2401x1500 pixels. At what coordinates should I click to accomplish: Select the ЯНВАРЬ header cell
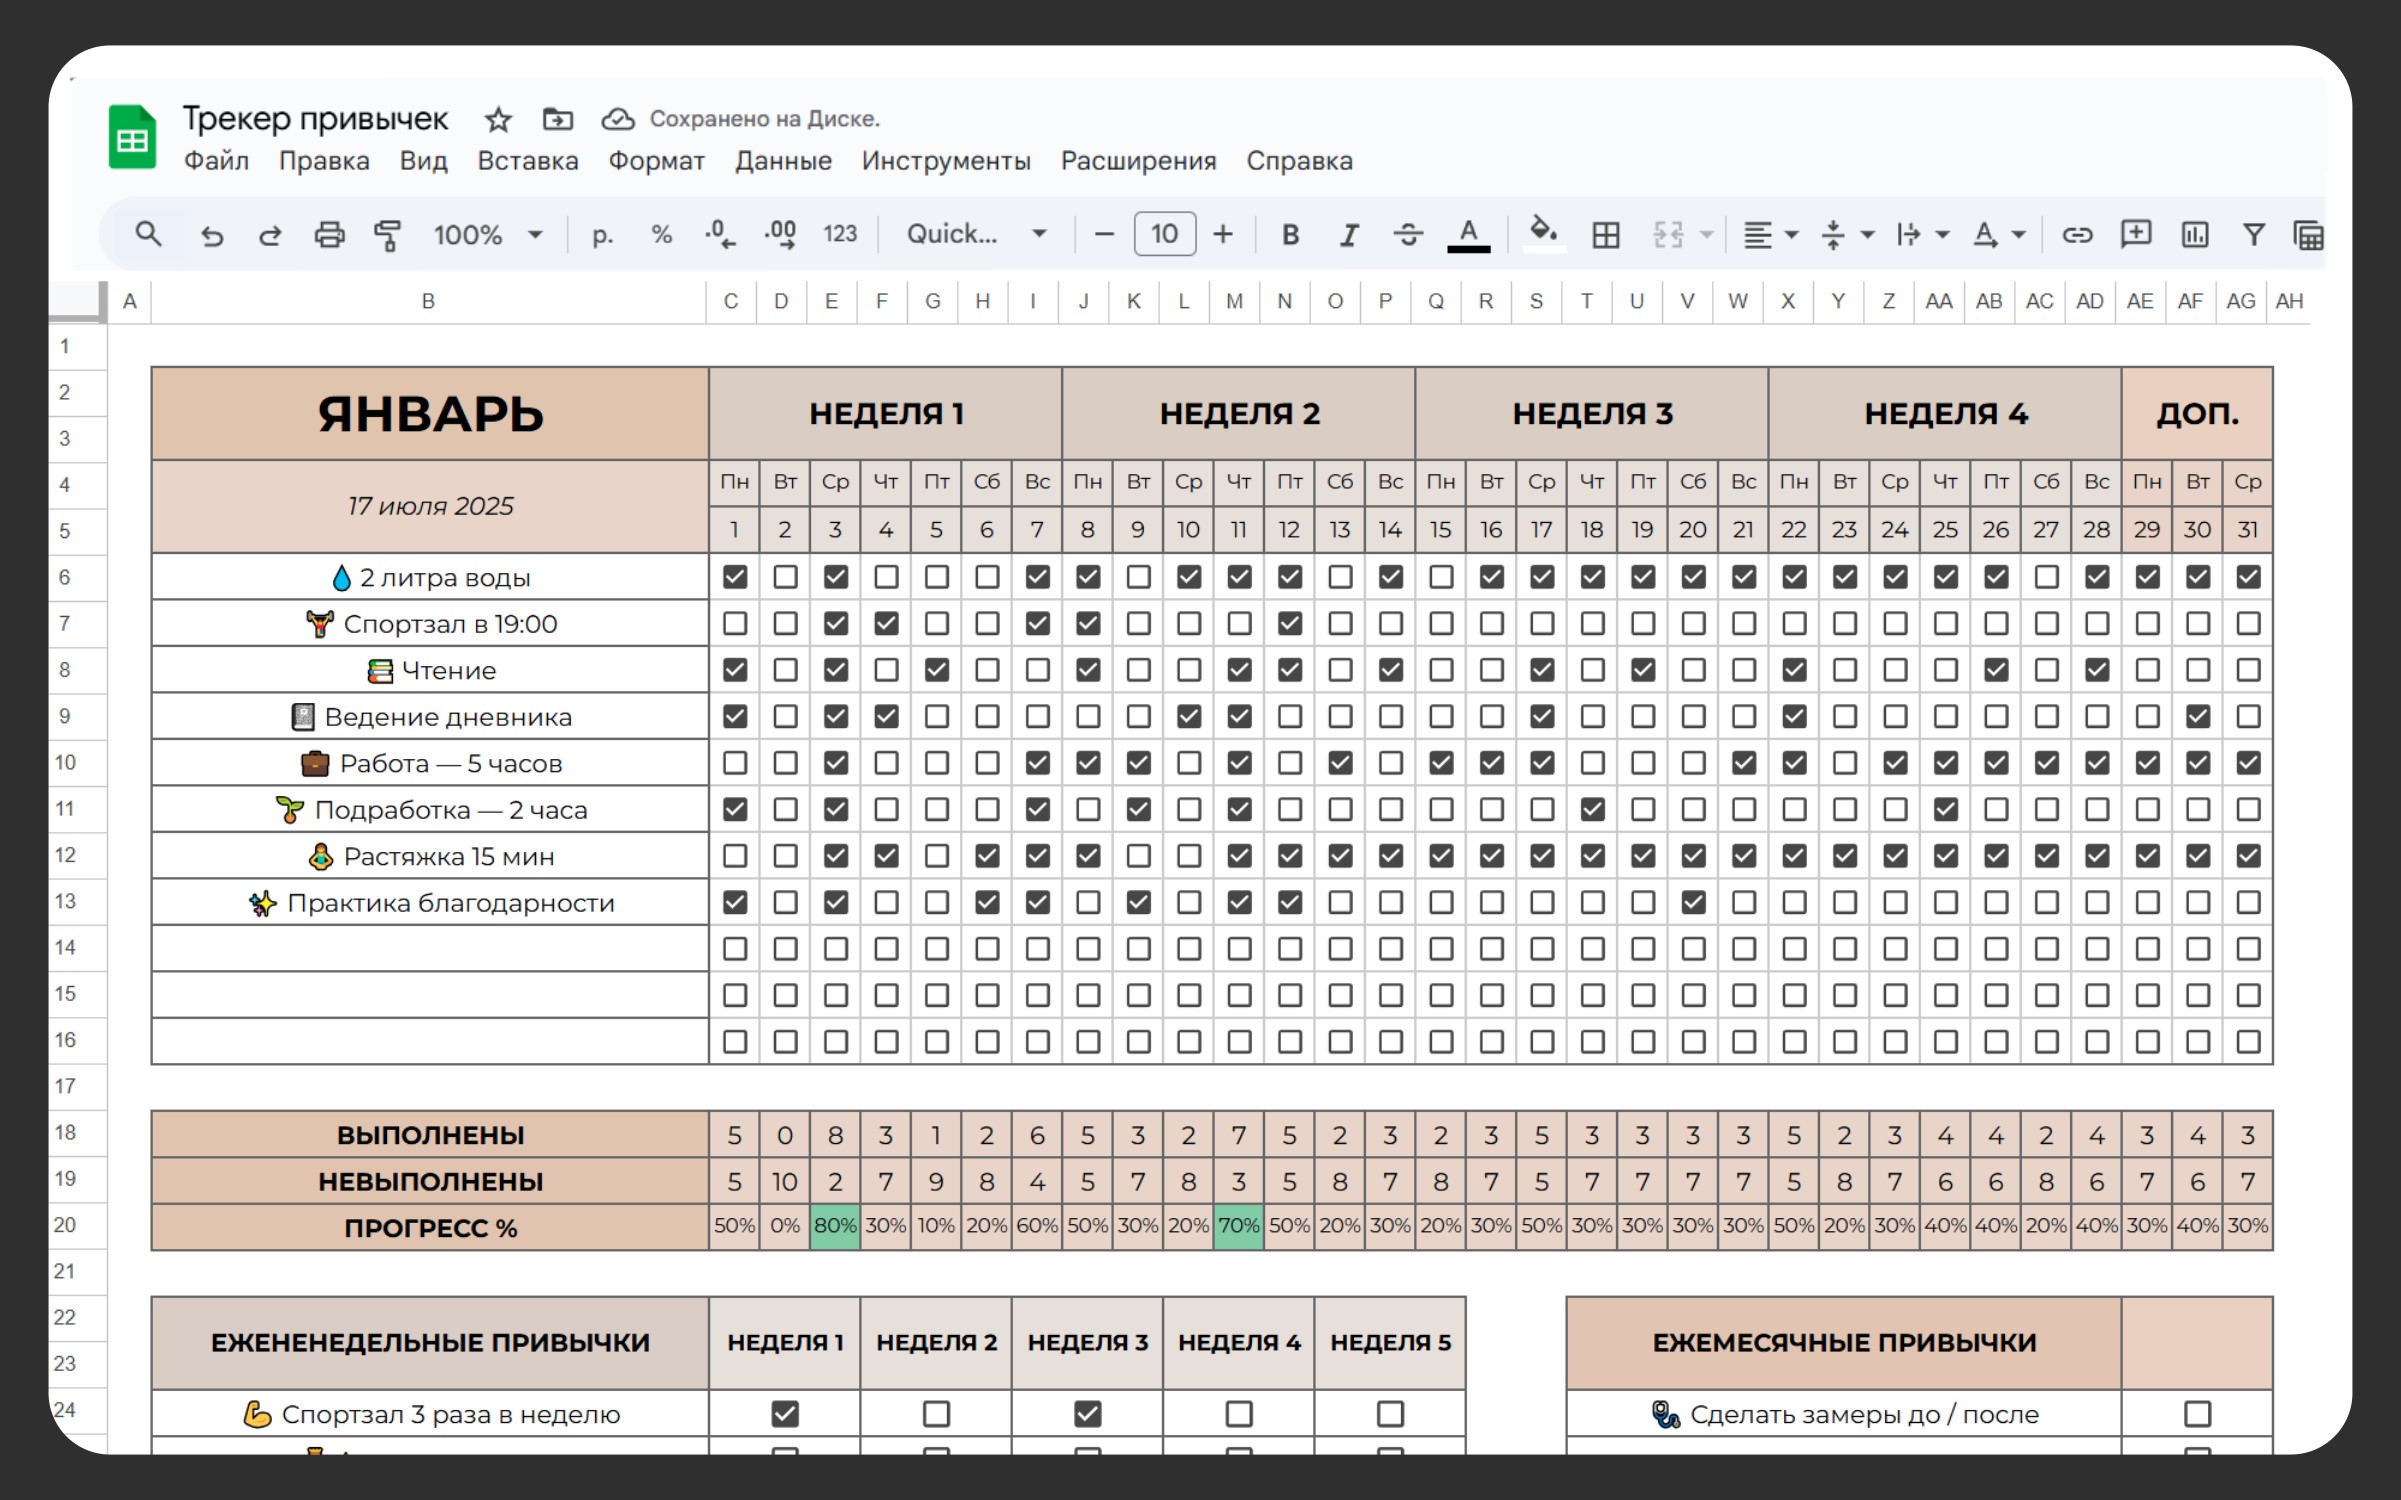430,414
